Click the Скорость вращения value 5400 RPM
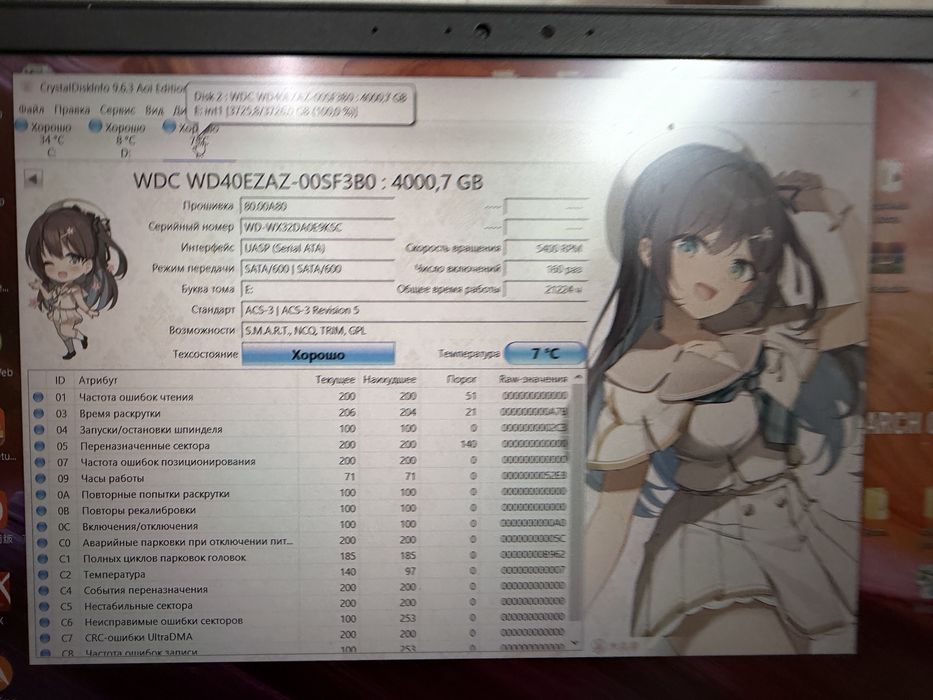This screenshot has width=933, height=700. click(x=546, y=248)
